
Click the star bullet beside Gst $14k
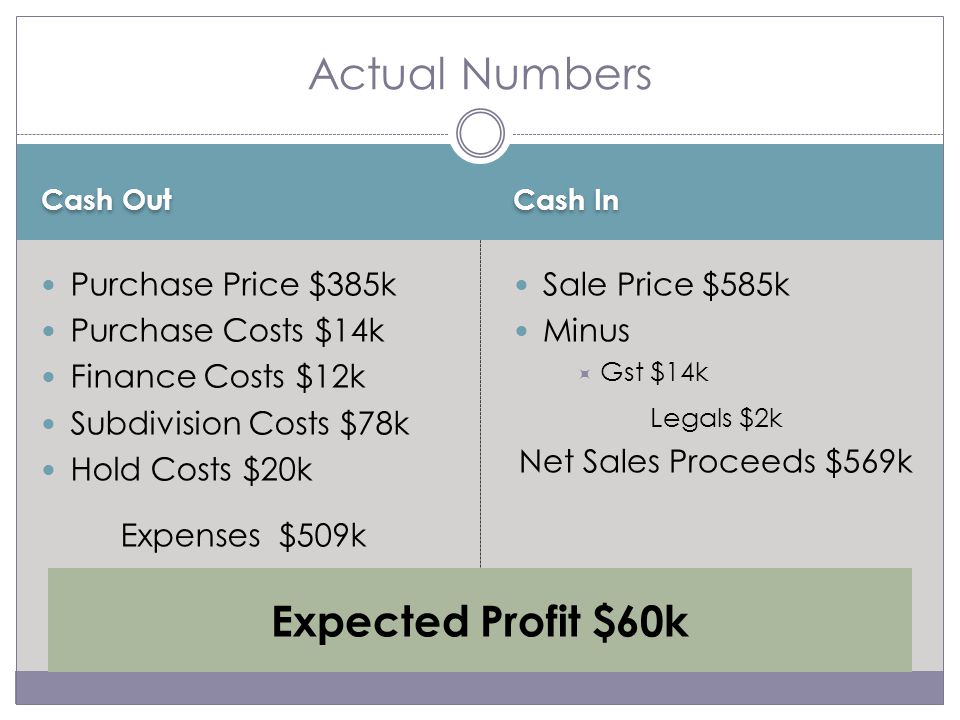click(585, 373)
